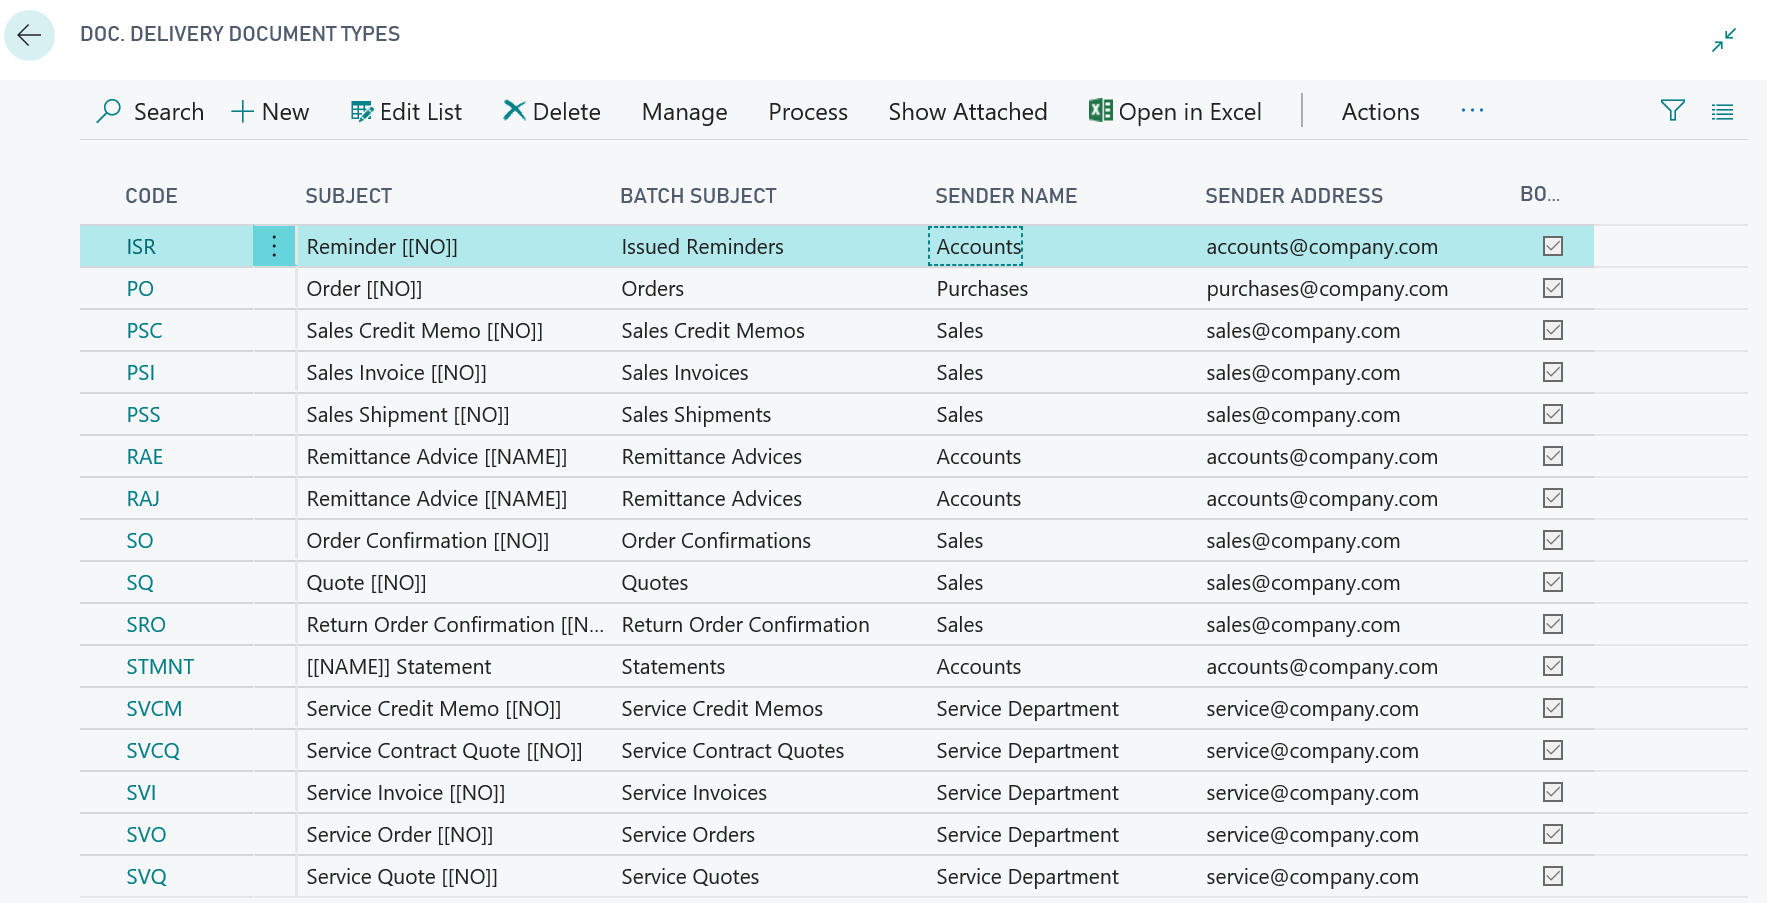The image size is (1767, 903).
Task: Open the SVCQ document type link
Action: tap(153, 750)
